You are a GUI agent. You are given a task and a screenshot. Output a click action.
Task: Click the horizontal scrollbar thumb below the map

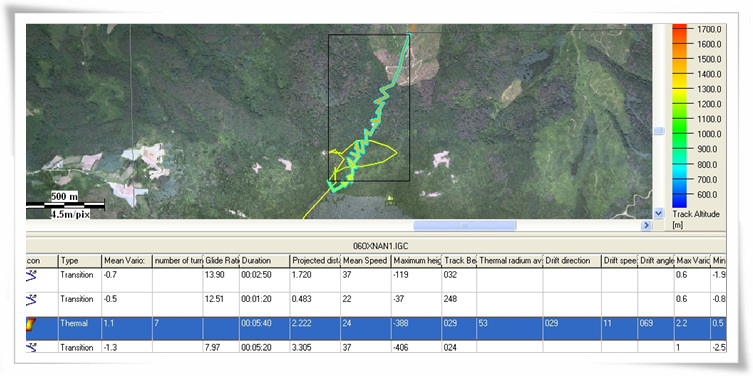tap(465, 225)
